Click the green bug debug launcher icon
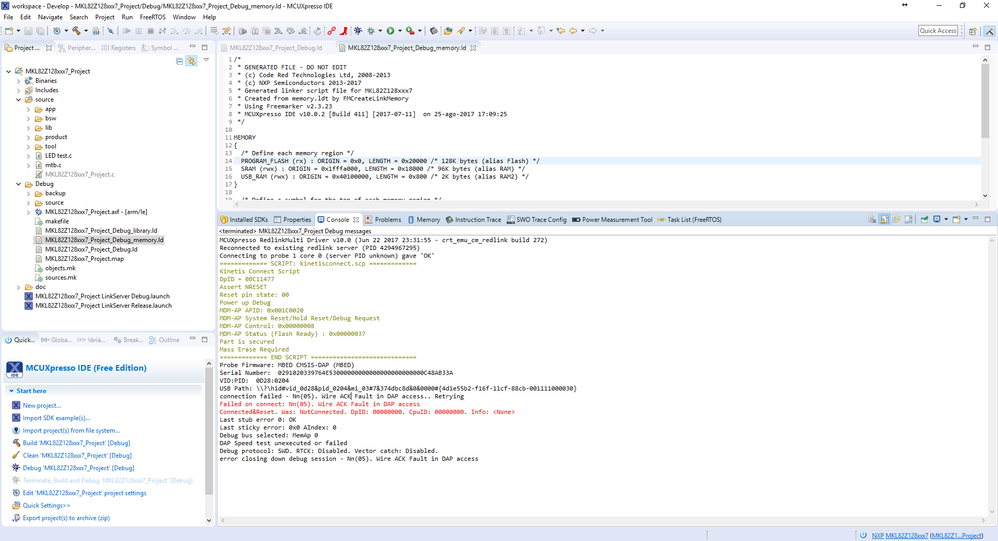 pyautogui.click(x=371, y=31)
